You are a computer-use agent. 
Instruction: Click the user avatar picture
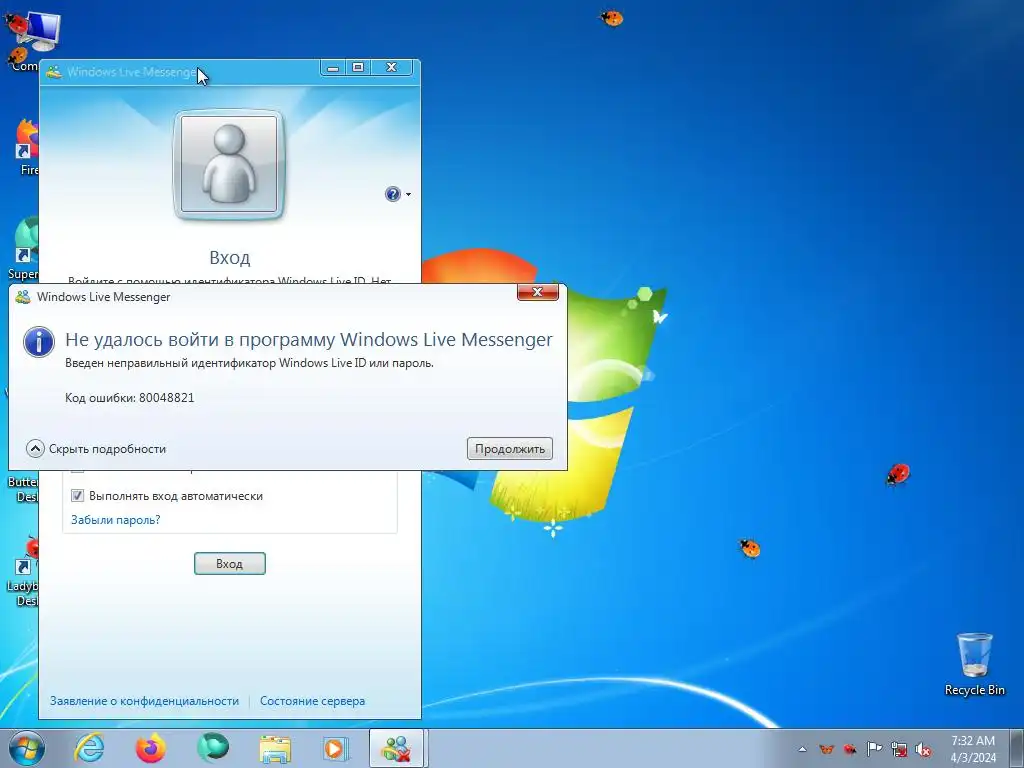[x=229, y=165]
